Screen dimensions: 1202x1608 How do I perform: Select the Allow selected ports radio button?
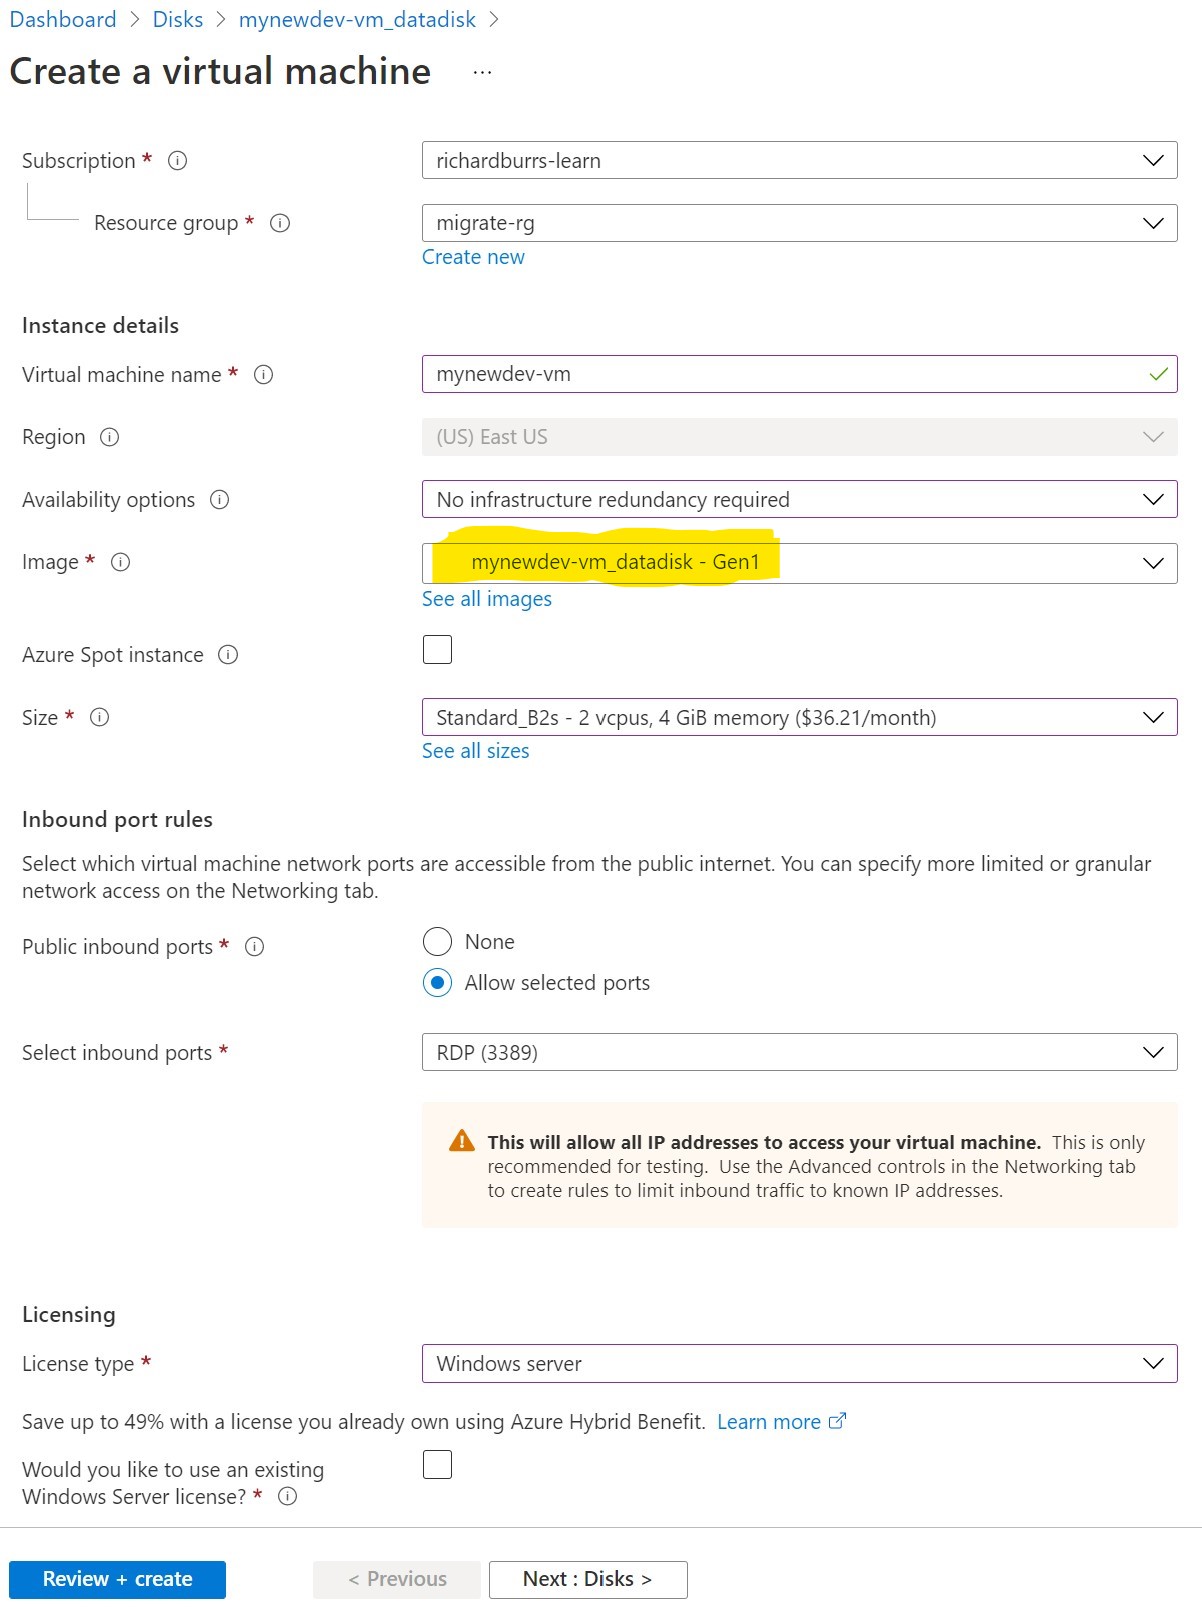tap(437, 983)
